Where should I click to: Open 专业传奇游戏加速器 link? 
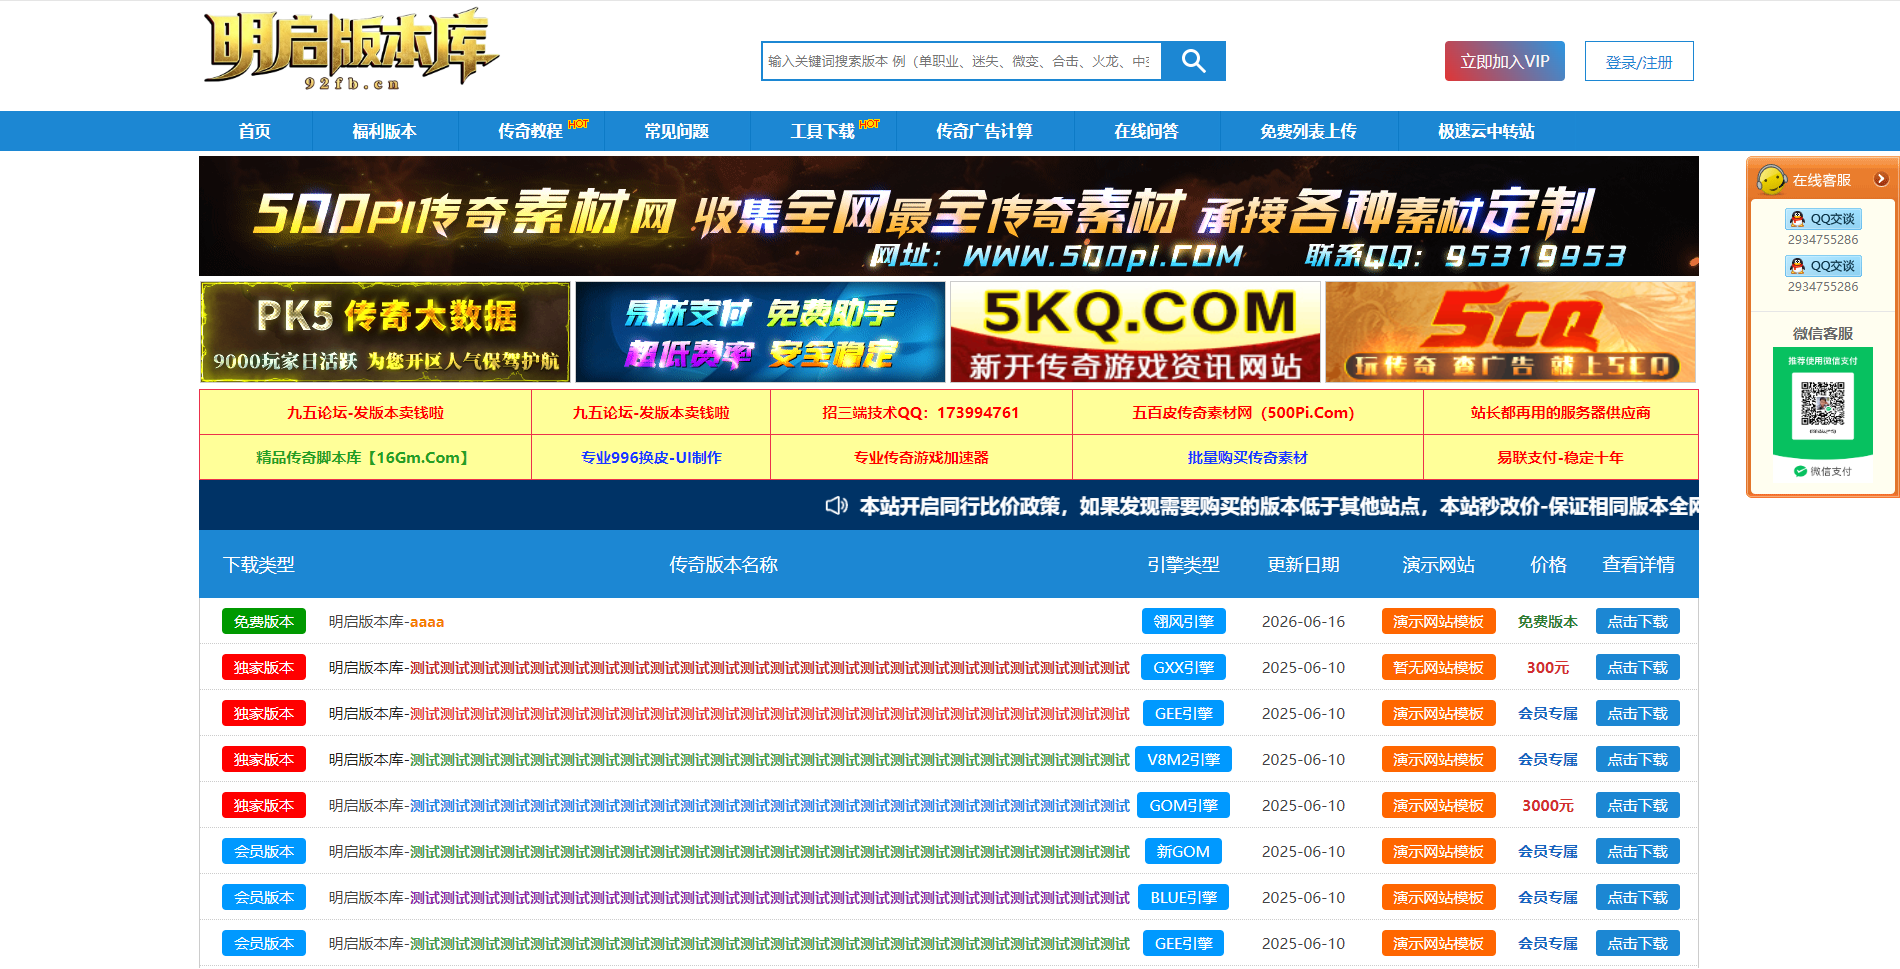921,457
